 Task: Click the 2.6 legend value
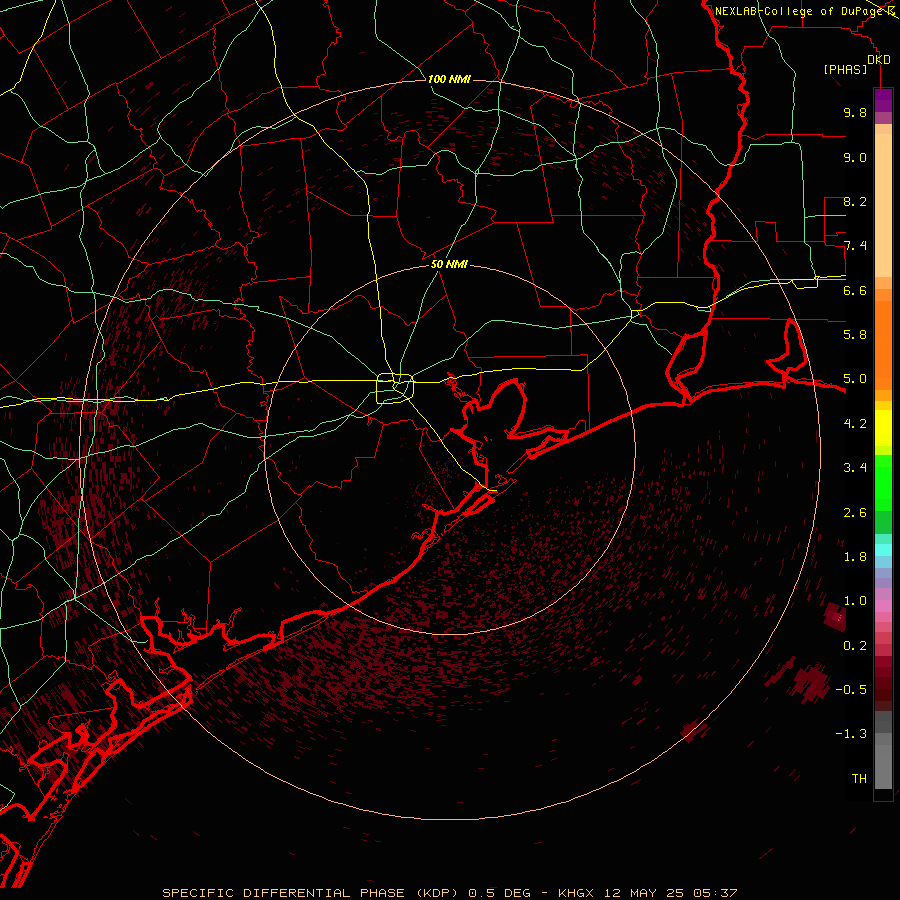[x=855, y=513]
